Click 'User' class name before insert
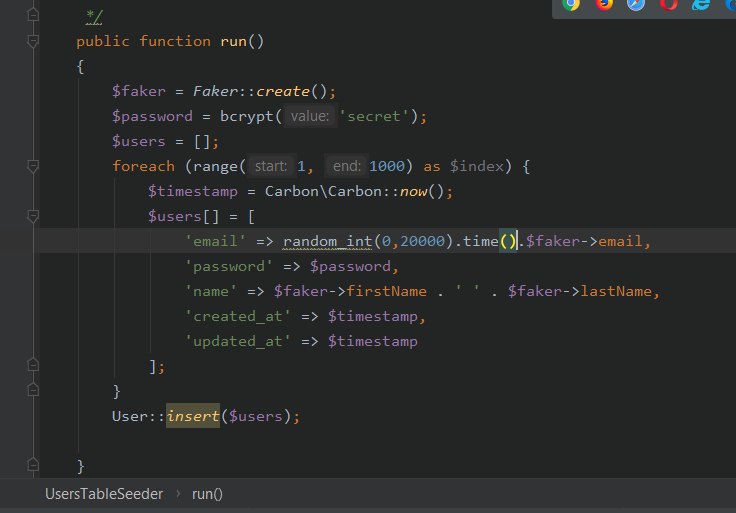Image resolution: width=736 pixels, height=513 pixels. coord(130,416)
